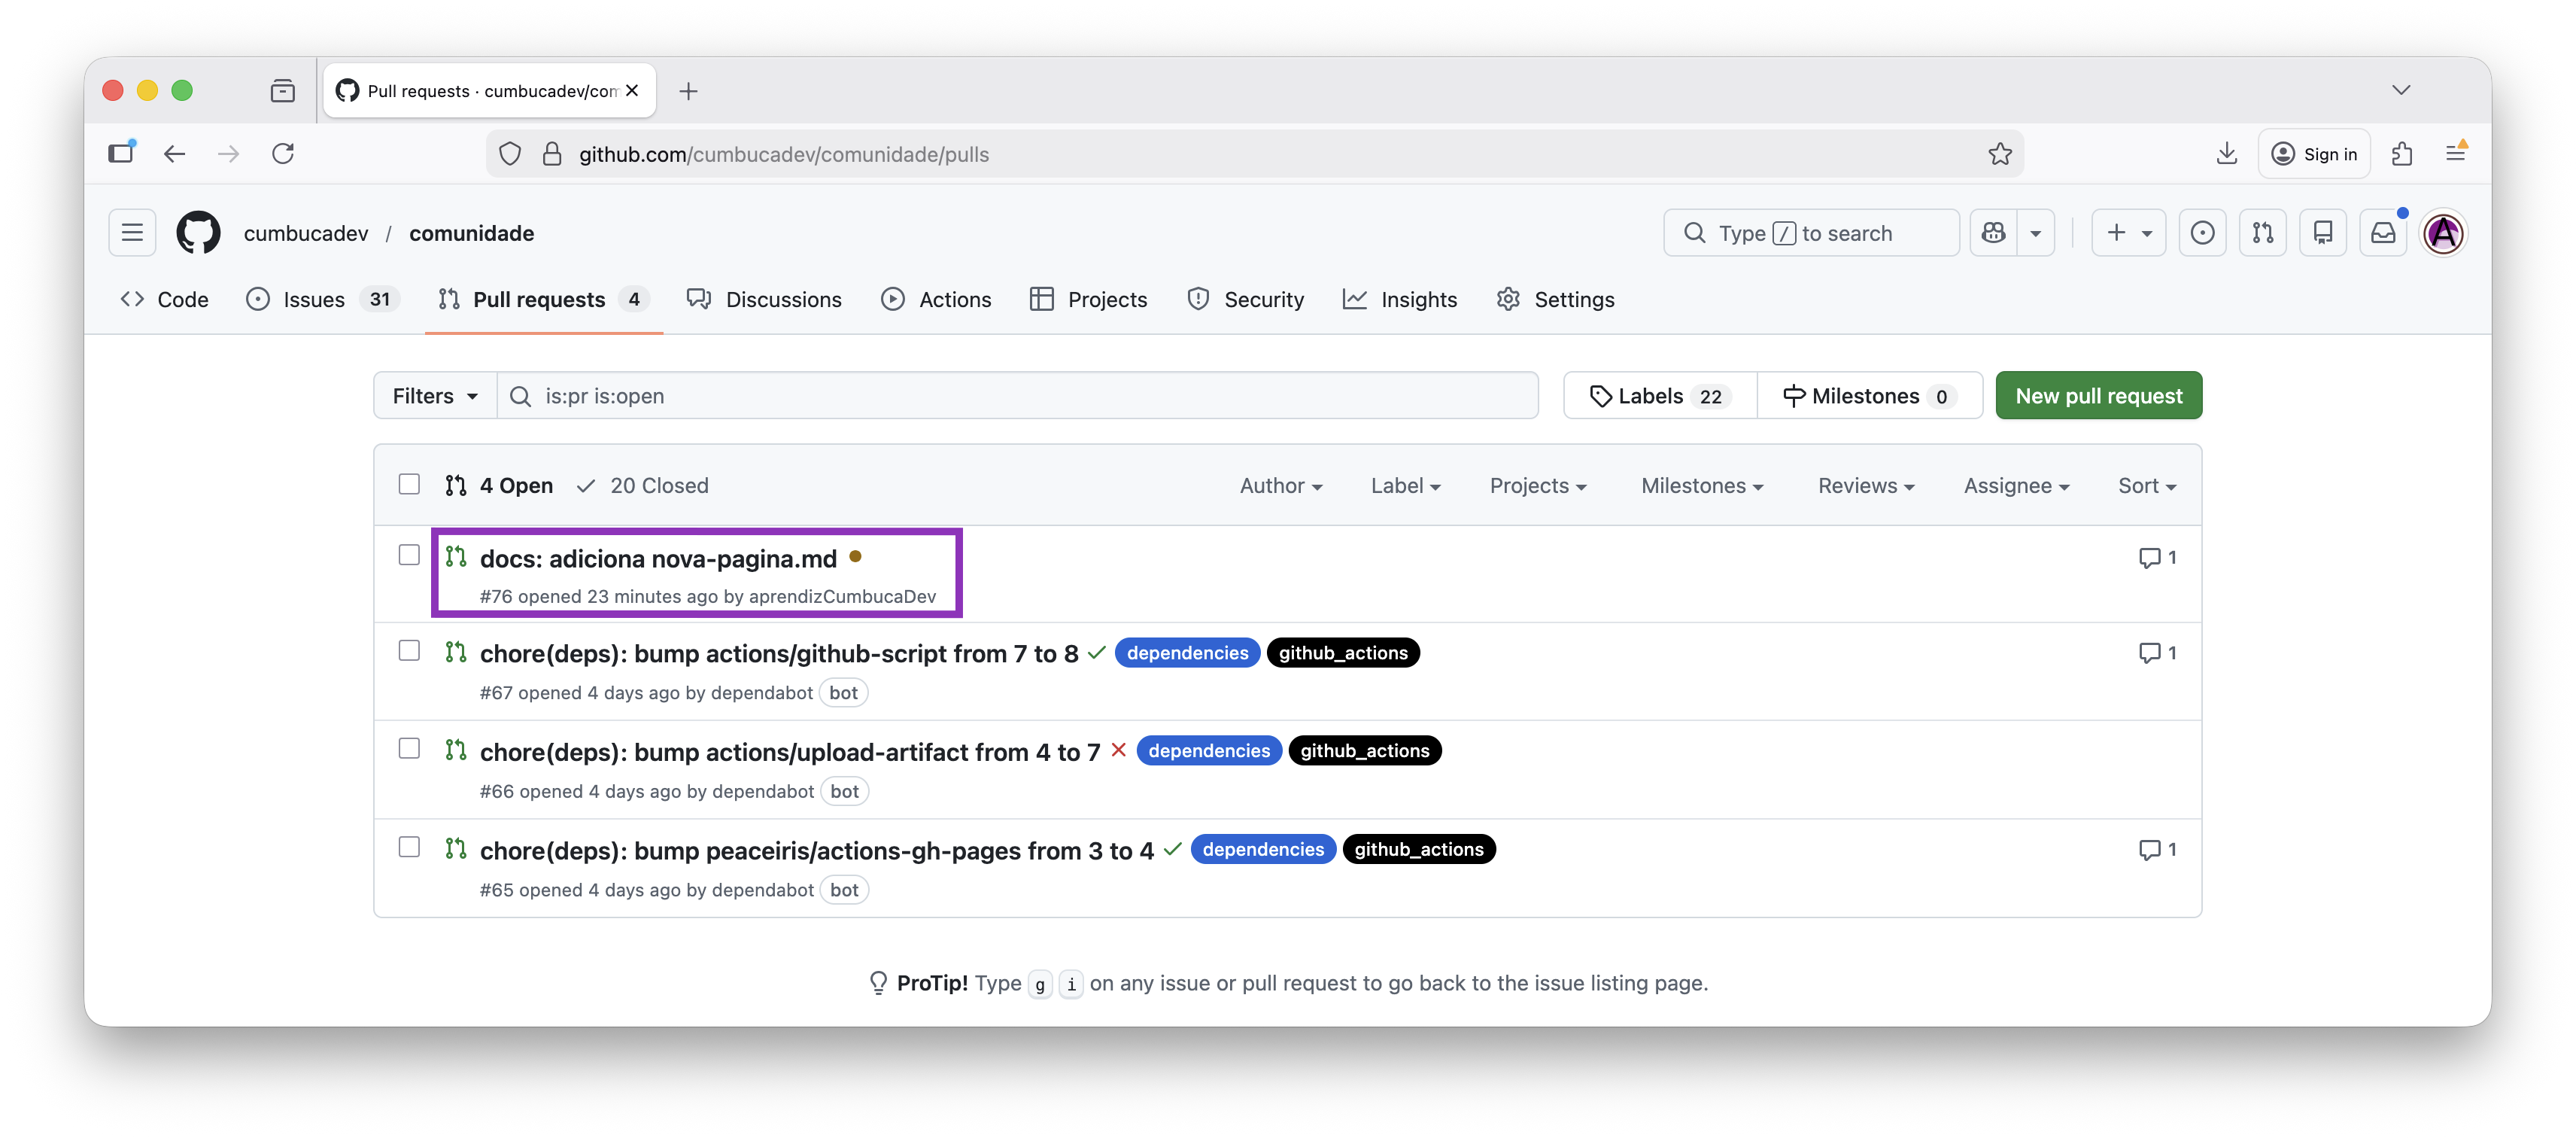Filter by dependencies label on PR #67
The width and height of the screenshot is (2576, 1138).
pyautogui.click(x=1188, y=653)
